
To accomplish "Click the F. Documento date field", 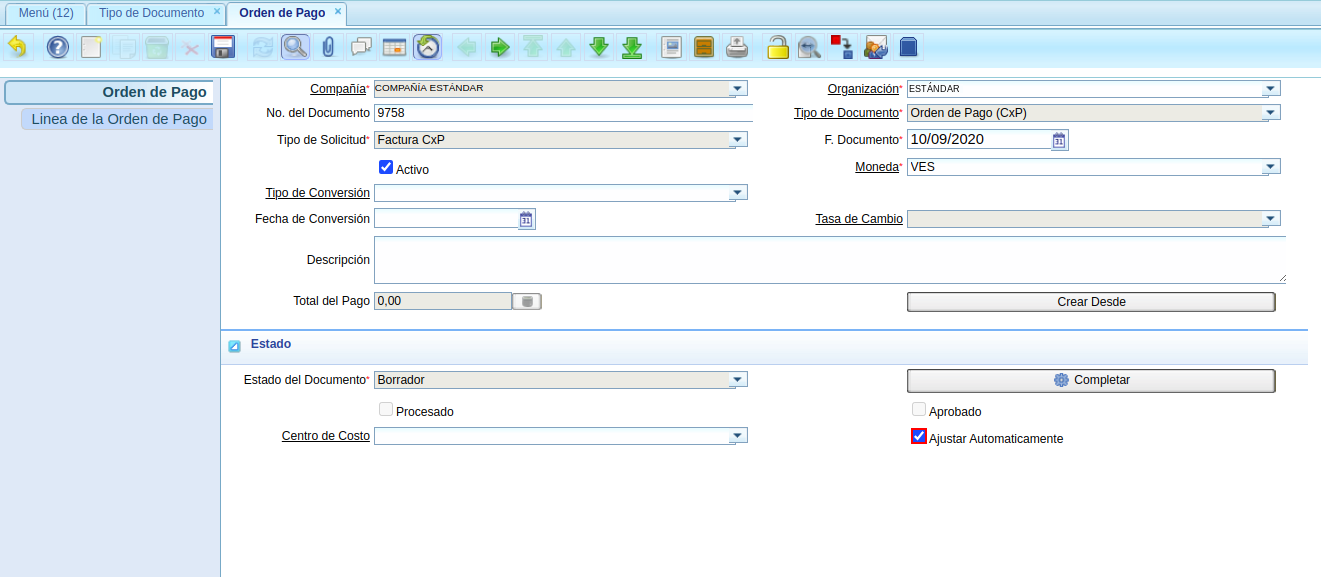I will 978,140.
